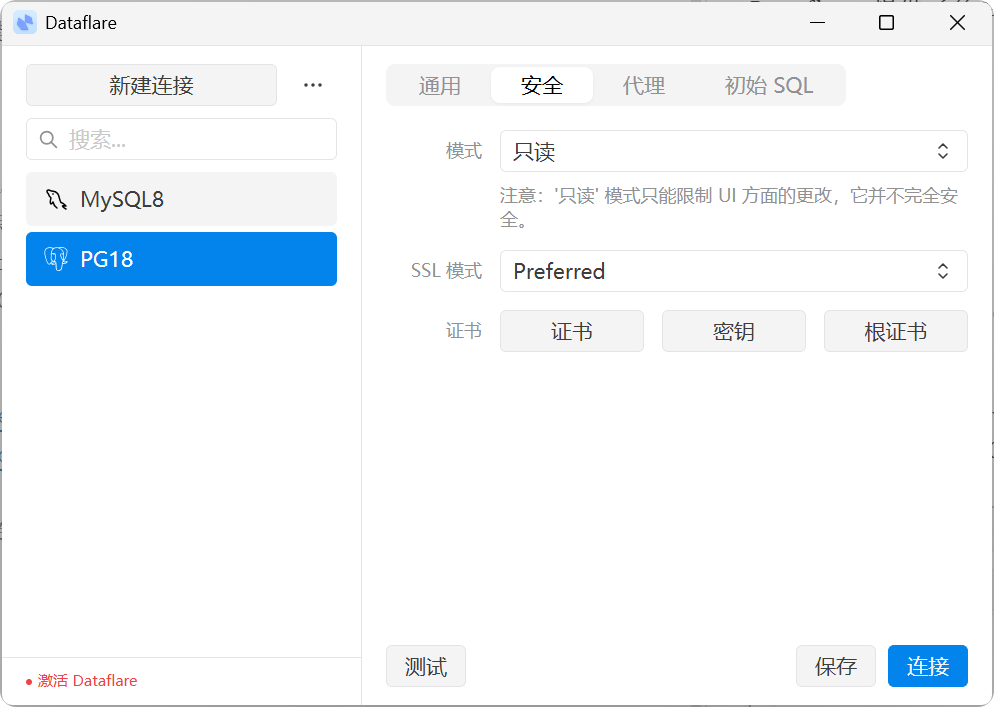This screenshot has width=994, height=707.
Task: Click the 根证书 root certificate button
Action: pyautogui.click(x=896, y=331)
